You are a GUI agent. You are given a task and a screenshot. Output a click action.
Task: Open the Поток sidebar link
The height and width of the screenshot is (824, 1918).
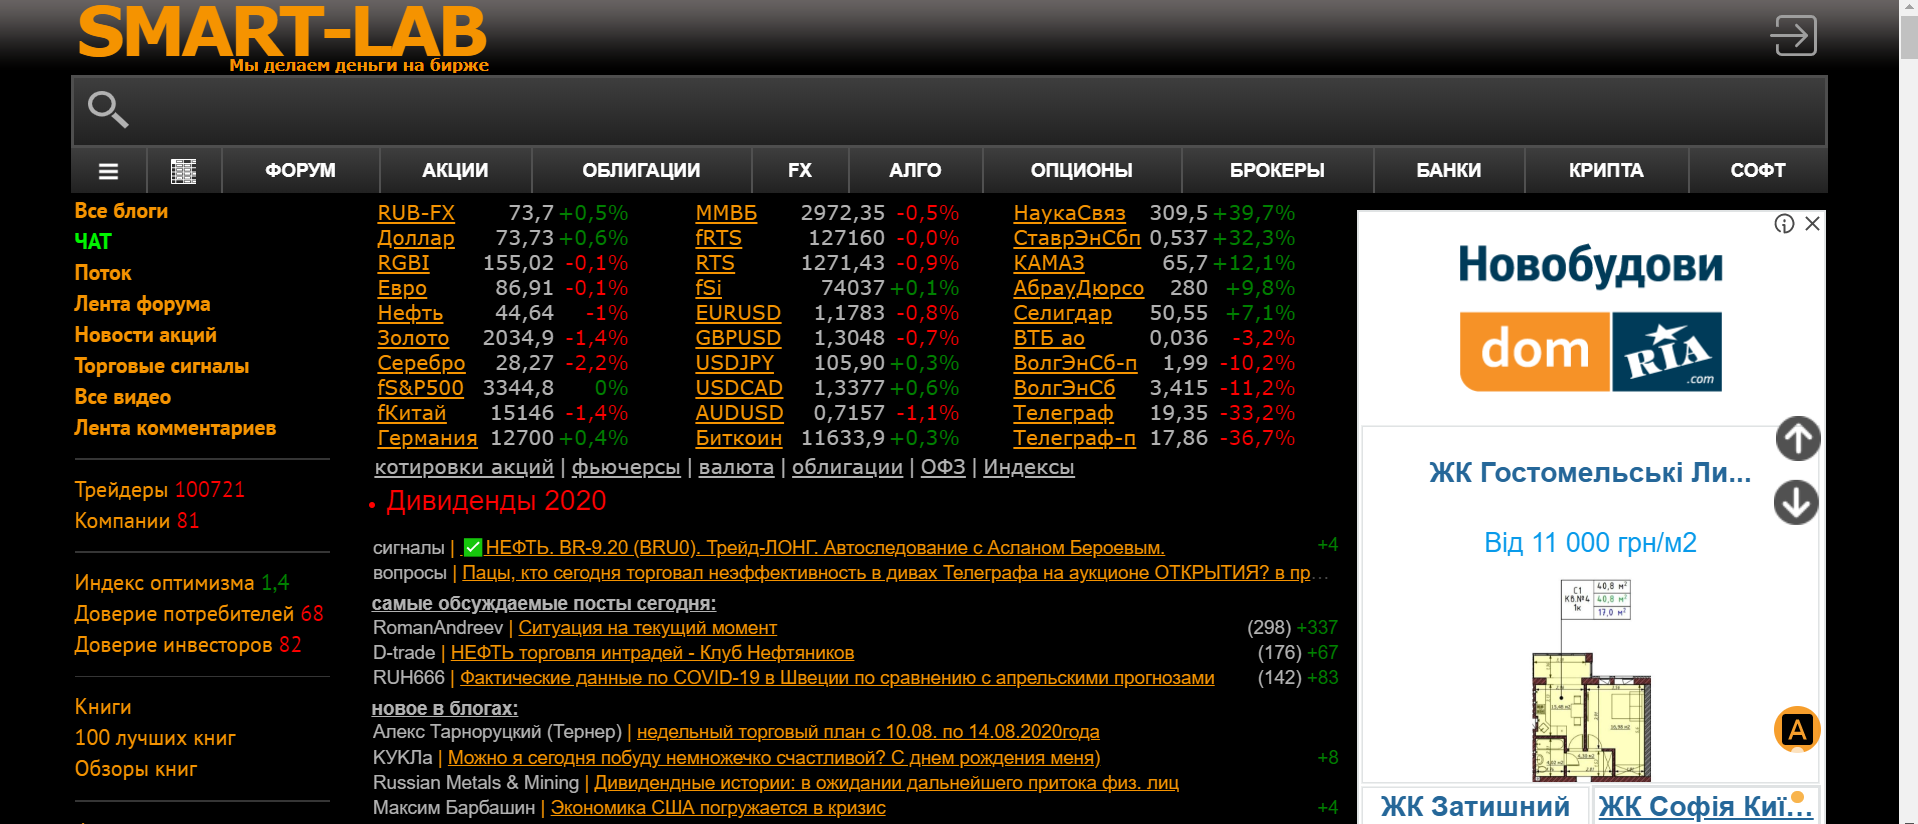coord(103,273)
